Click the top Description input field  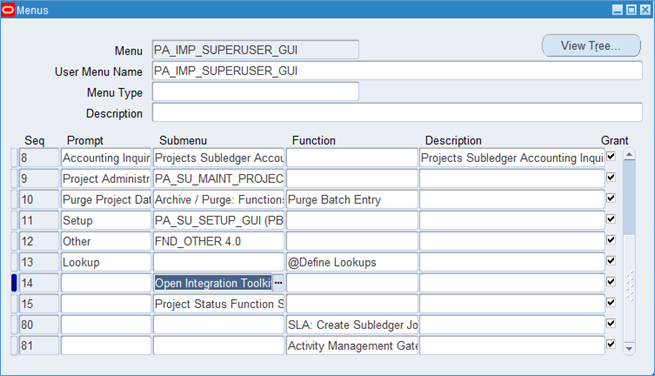(x=397, y=112)
